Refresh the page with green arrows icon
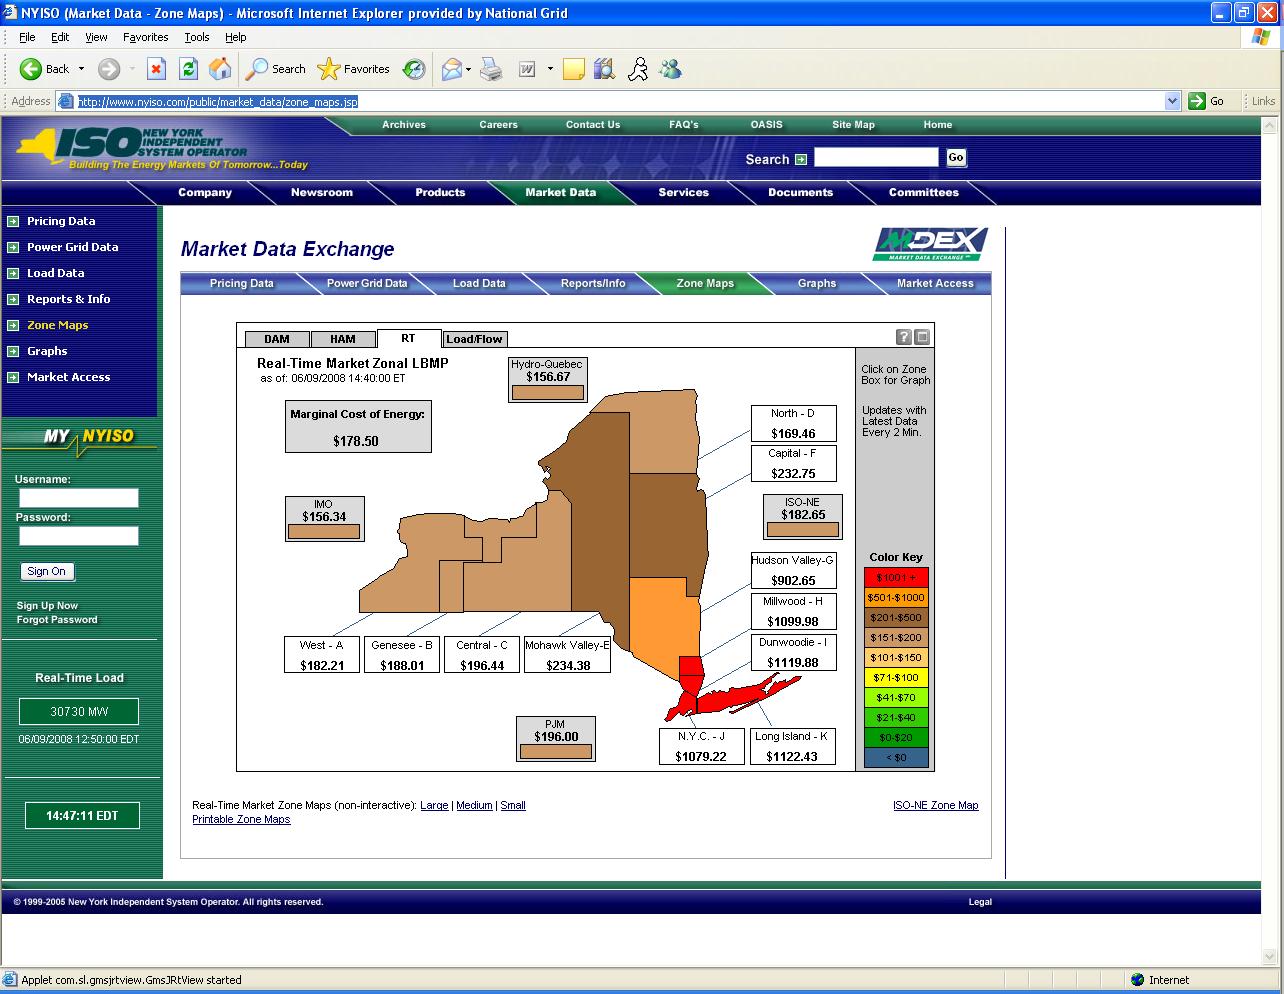 188,69
